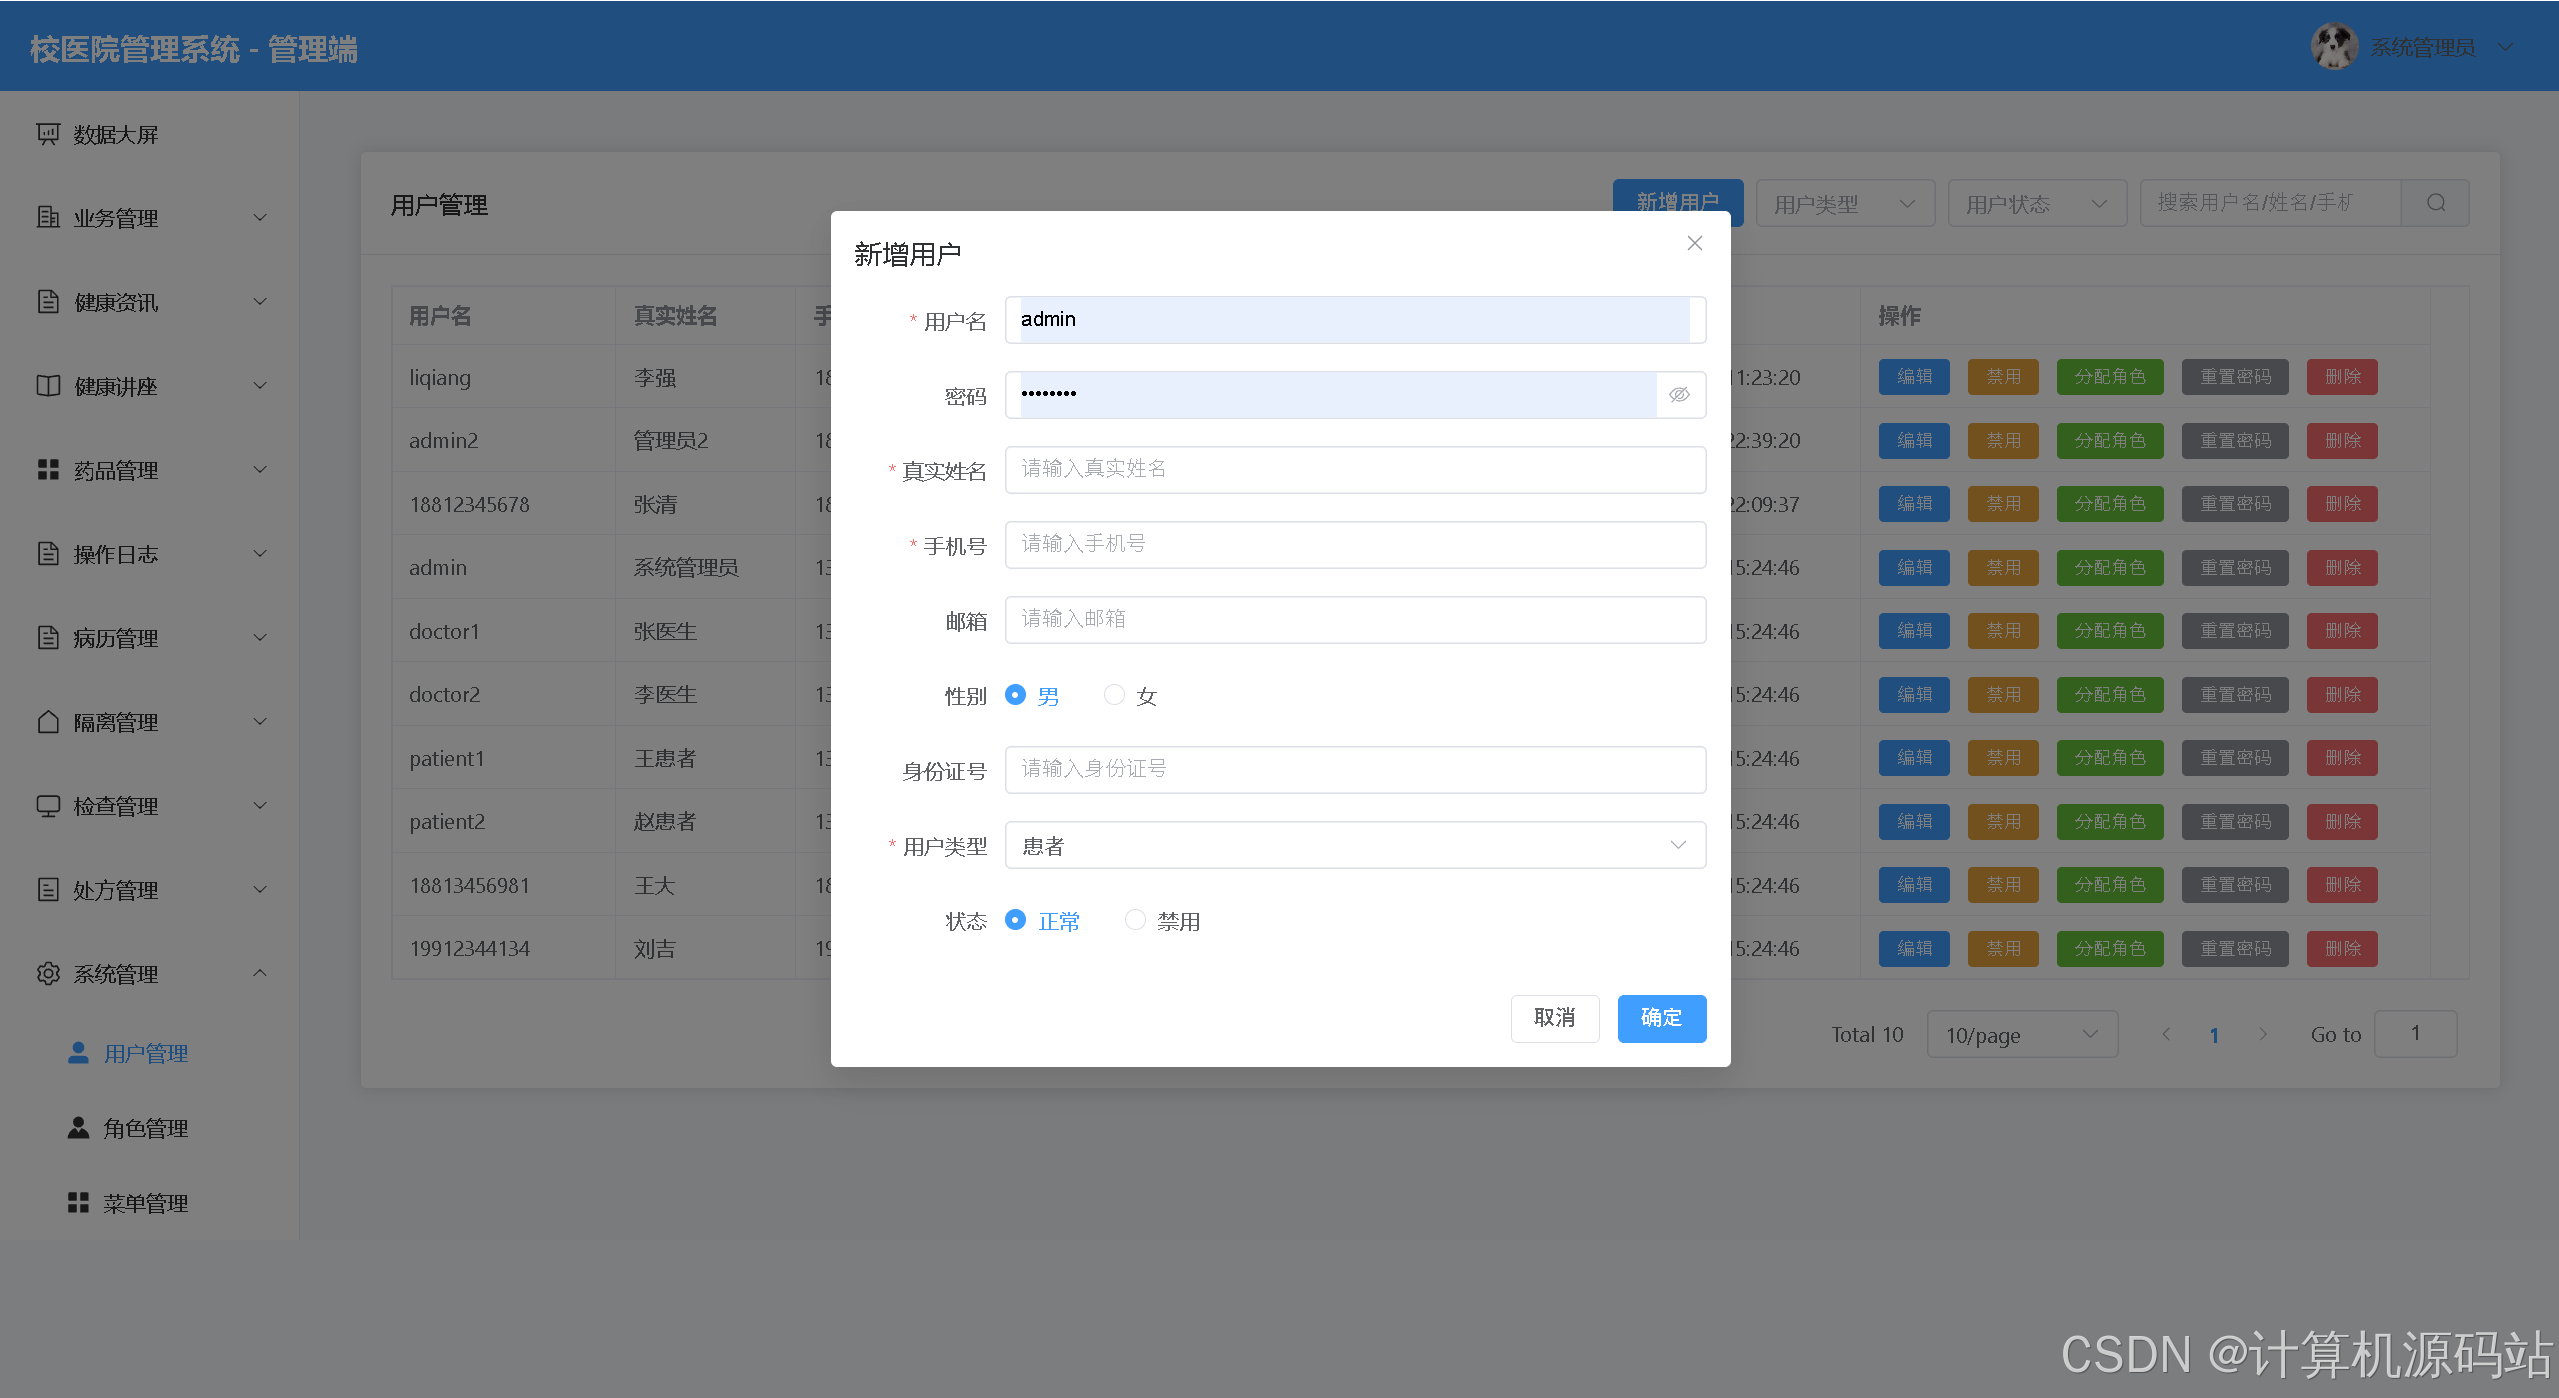2559x1398 pixels.
Task: Click 重置密码 for the doctor1 row
Action: pyautogui.click(x=2235, y=631)
